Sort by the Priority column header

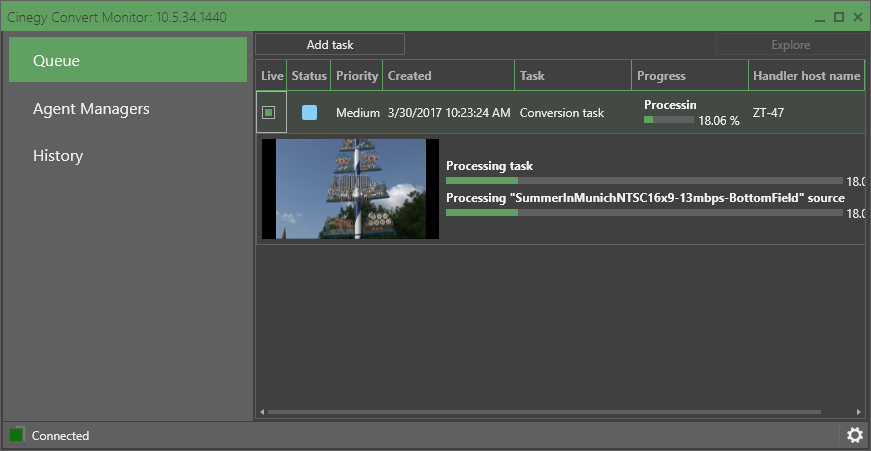[357, 76]
